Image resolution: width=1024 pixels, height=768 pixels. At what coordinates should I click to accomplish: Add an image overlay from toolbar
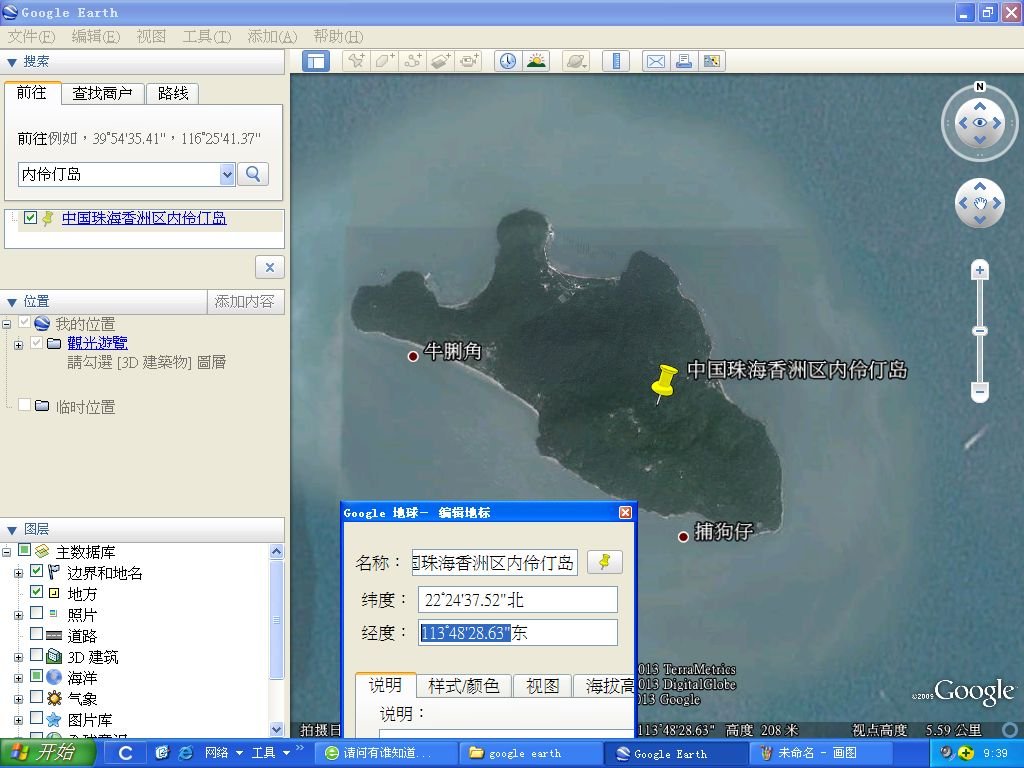(x=441, y=61)
